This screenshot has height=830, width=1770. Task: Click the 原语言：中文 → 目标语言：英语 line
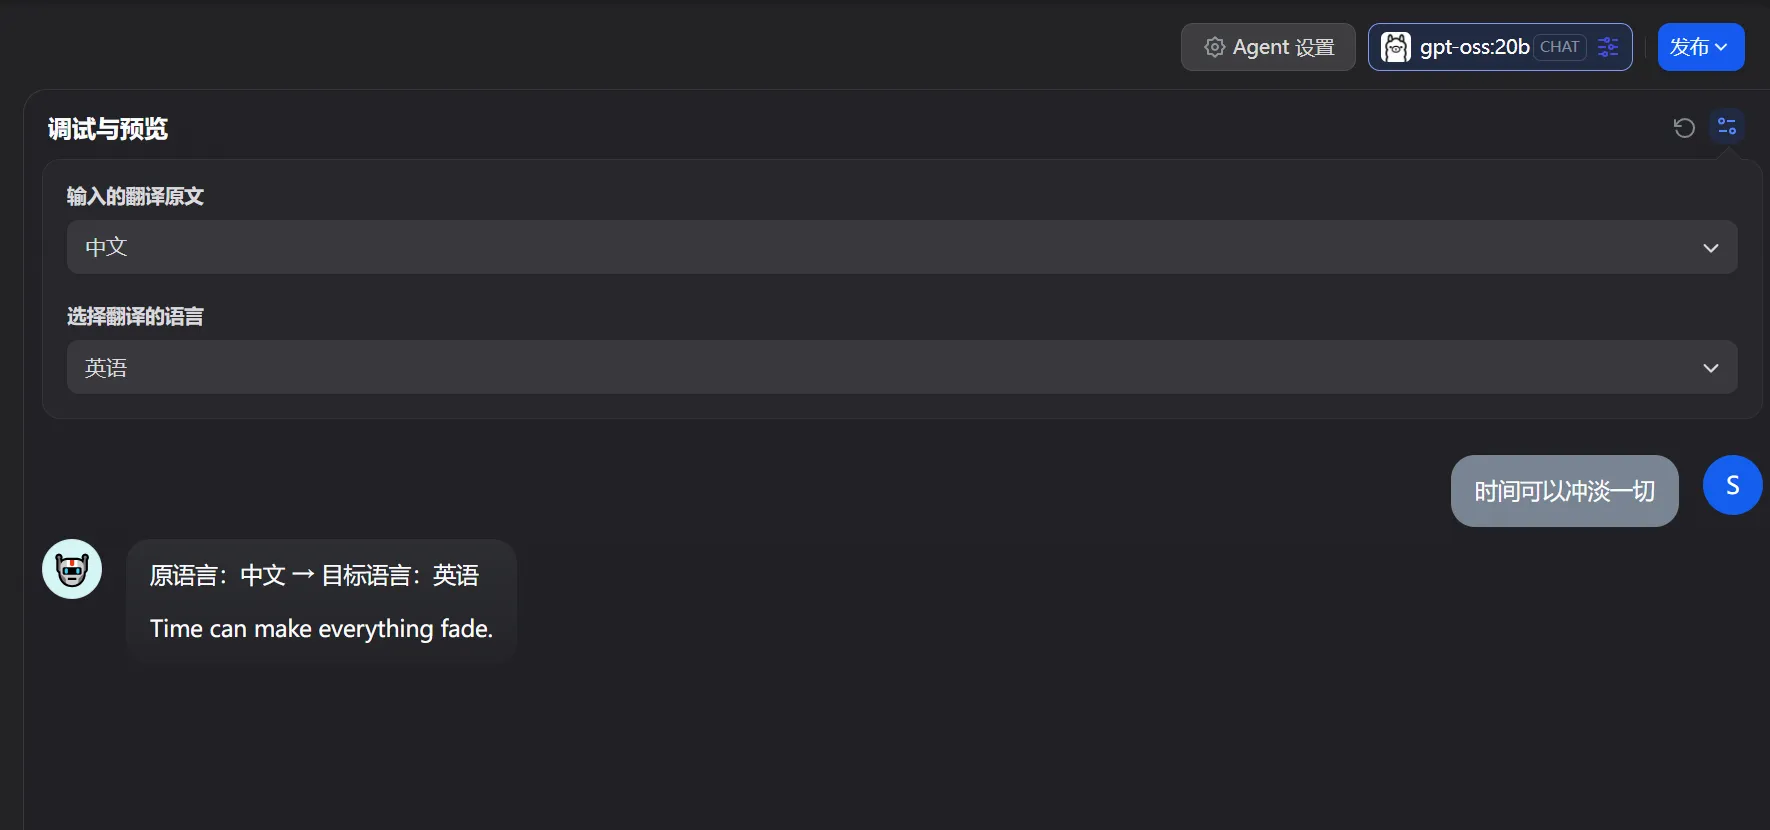[314, 575]
